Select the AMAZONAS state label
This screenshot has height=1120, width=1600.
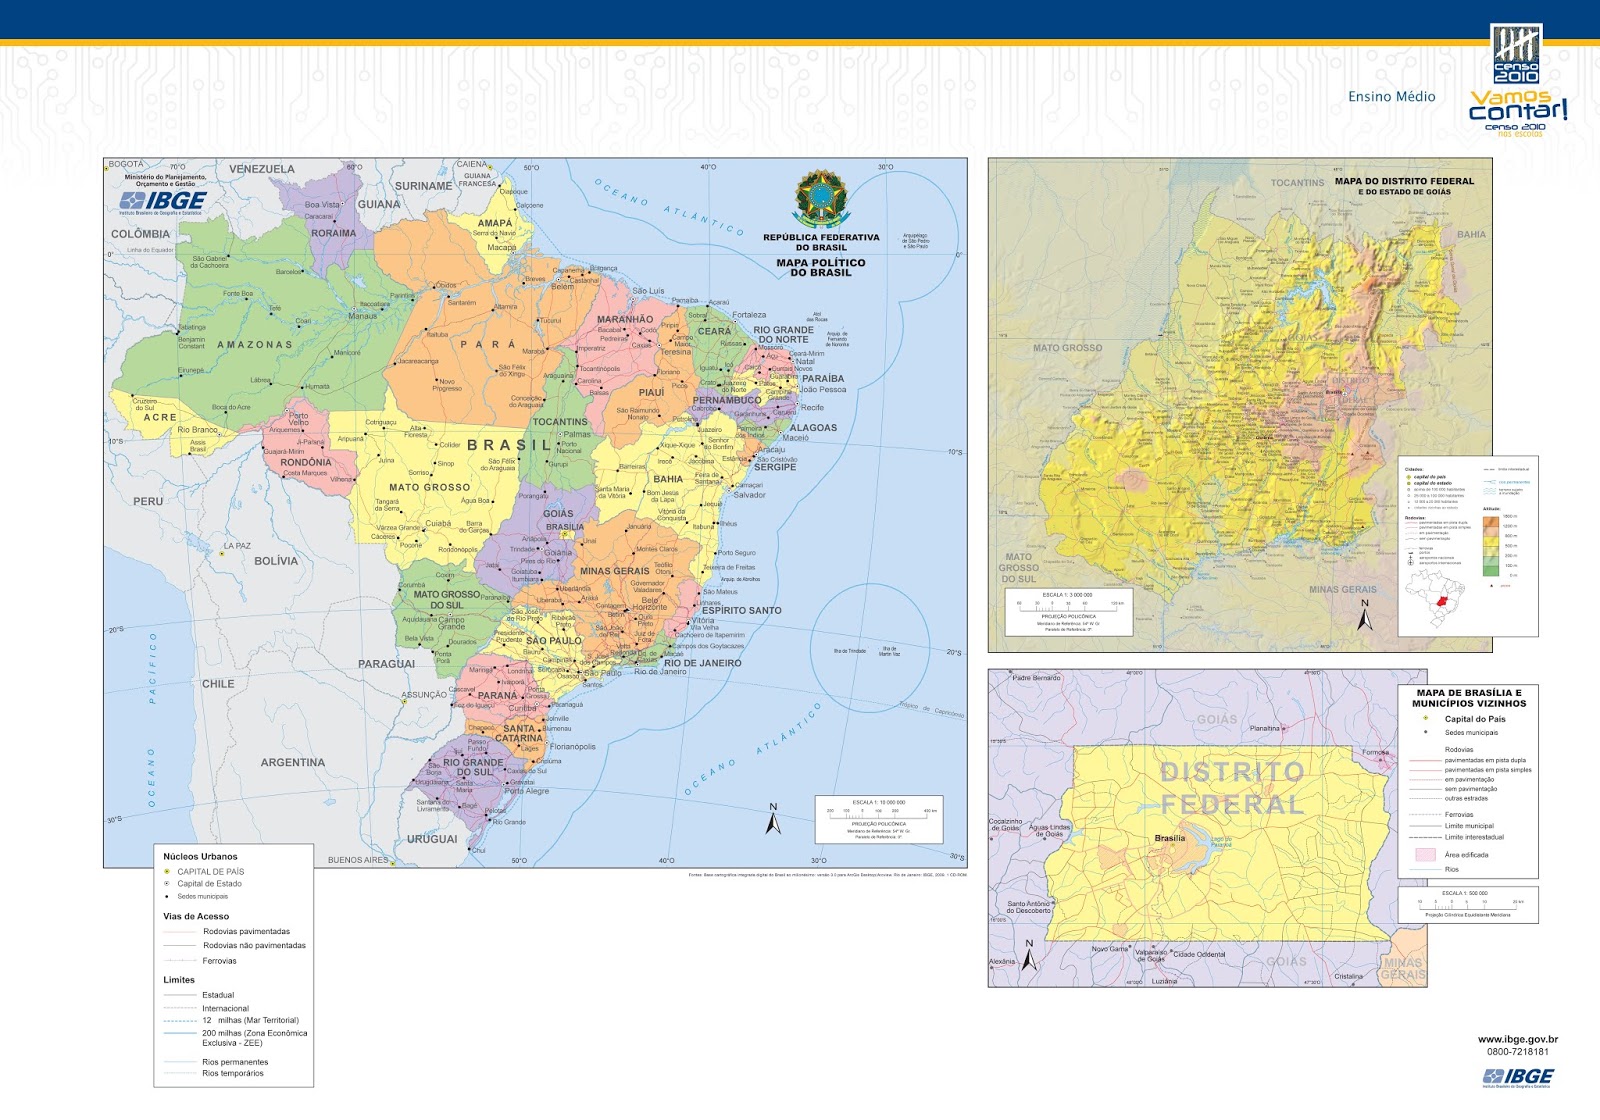tap(255, 345)
